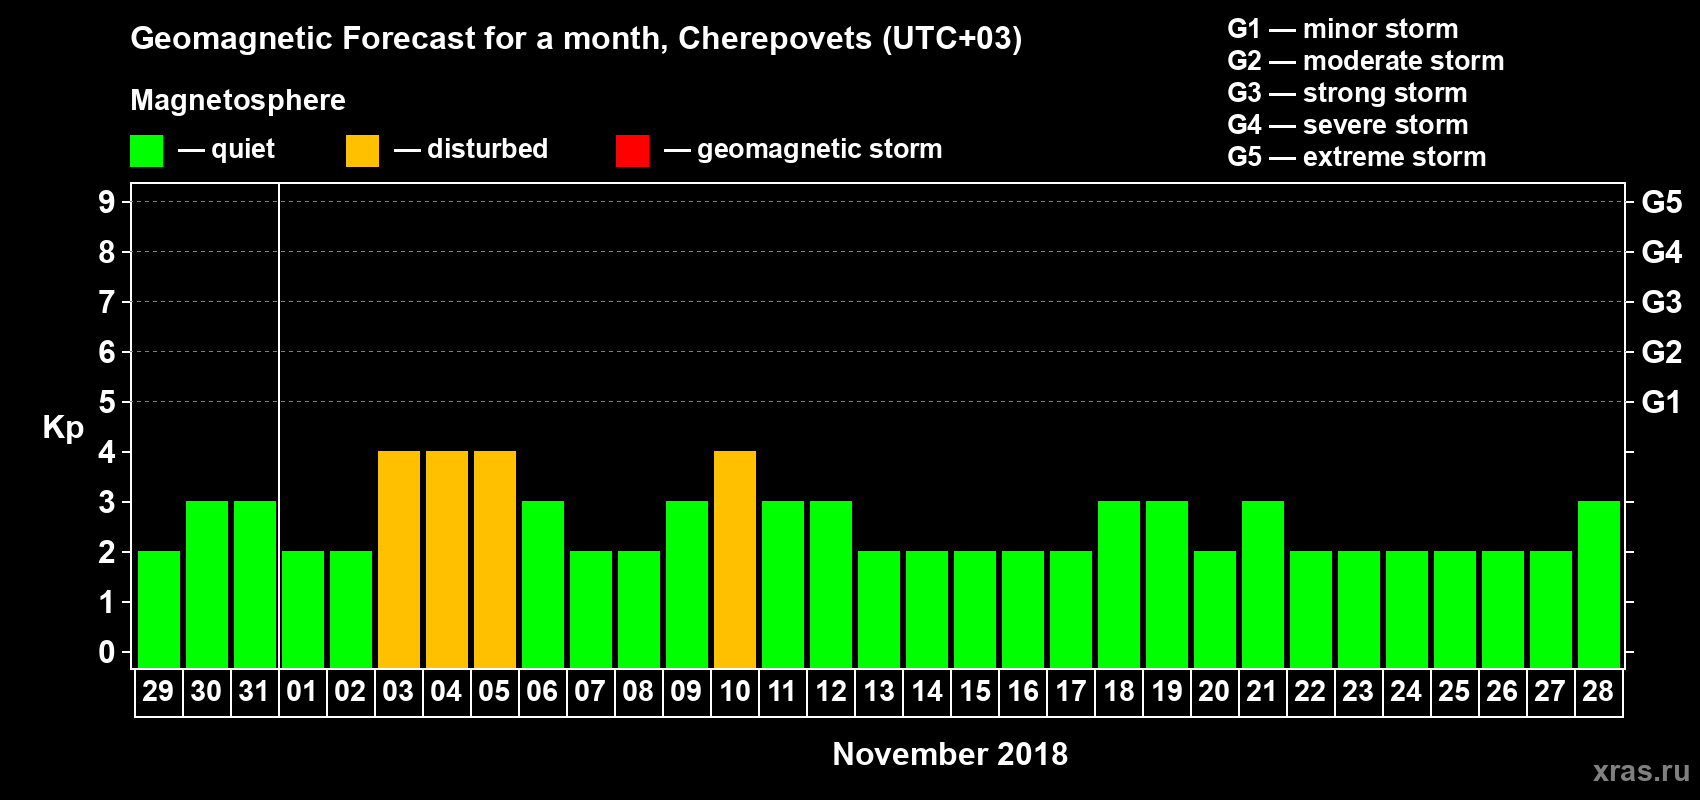The width and height of the screenshot is (1700, 800).
Task: Click the 'Magnetosphere' heading
Action: click(238, 101)
